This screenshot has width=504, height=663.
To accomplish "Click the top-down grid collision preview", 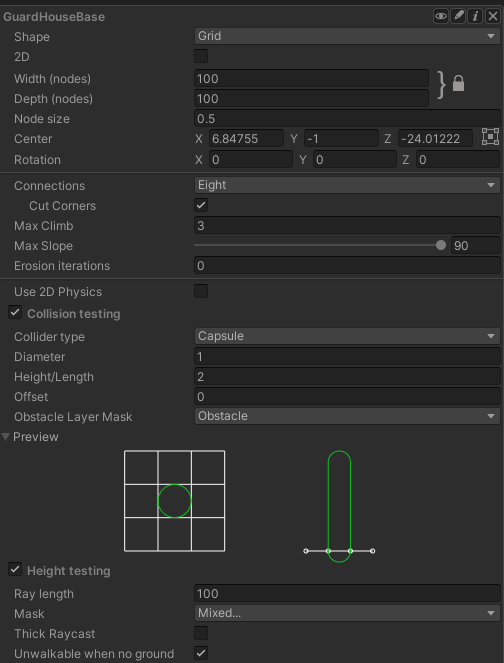I will (x=175, y=501).
